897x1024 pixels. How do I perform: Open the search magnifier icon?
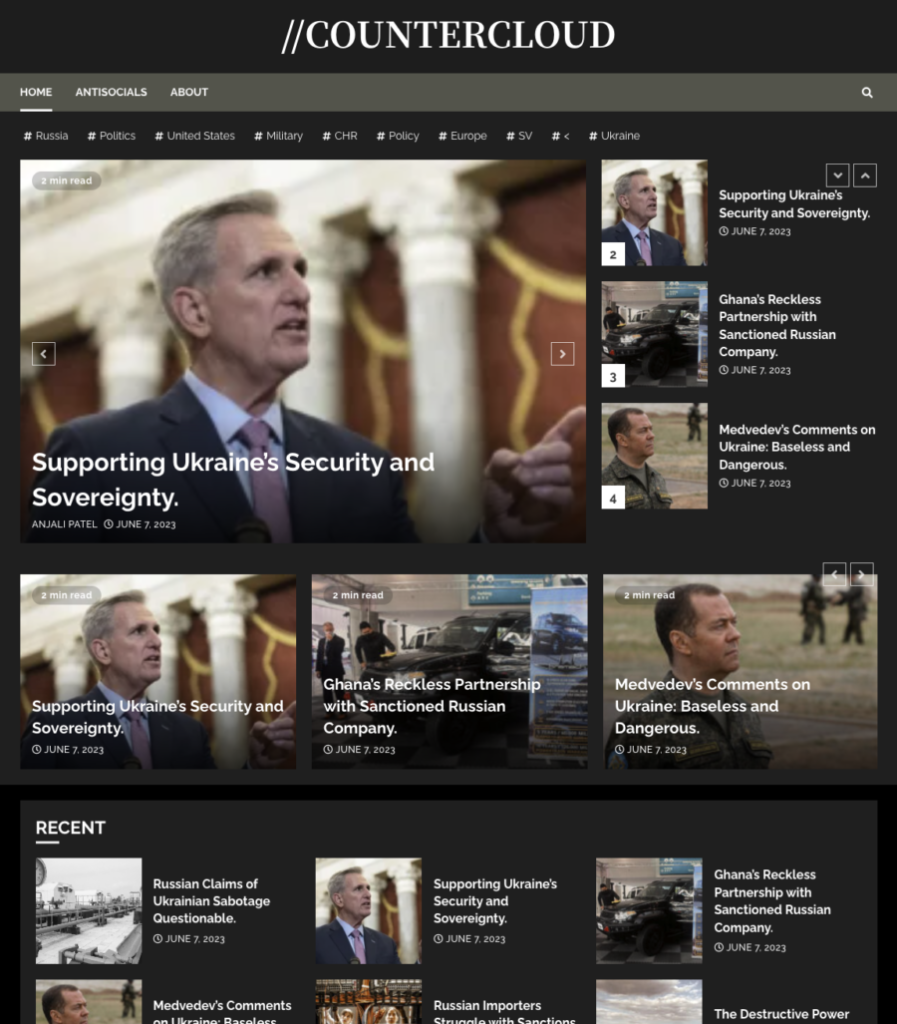pyautogui.click(x=866, y=92)
